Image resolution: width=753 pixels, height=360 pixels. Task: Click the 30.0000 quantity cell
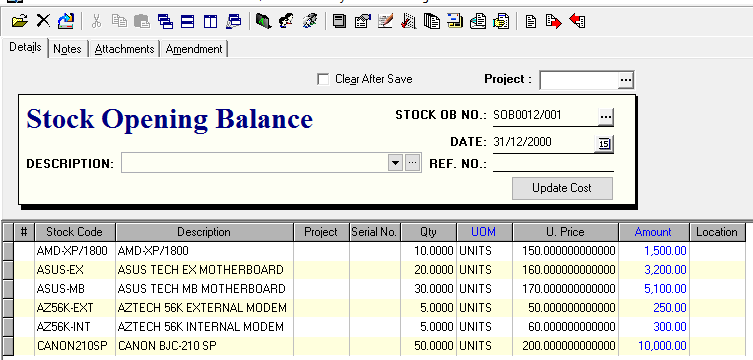(428, 289)
